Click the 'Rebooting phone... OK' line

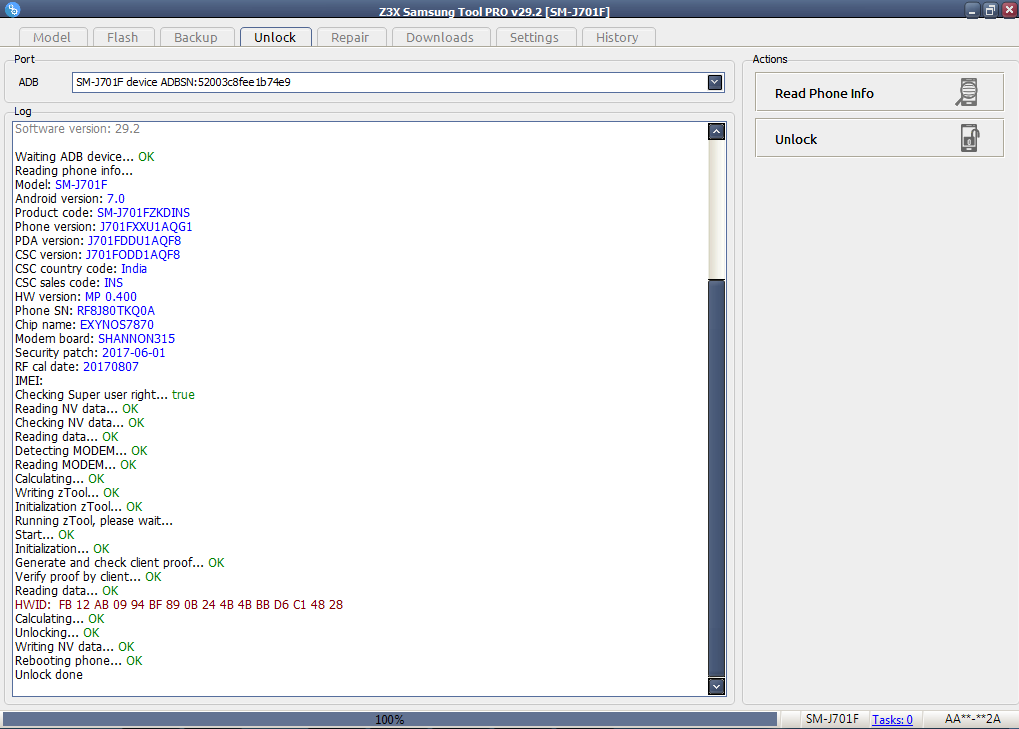coord(79,661)
